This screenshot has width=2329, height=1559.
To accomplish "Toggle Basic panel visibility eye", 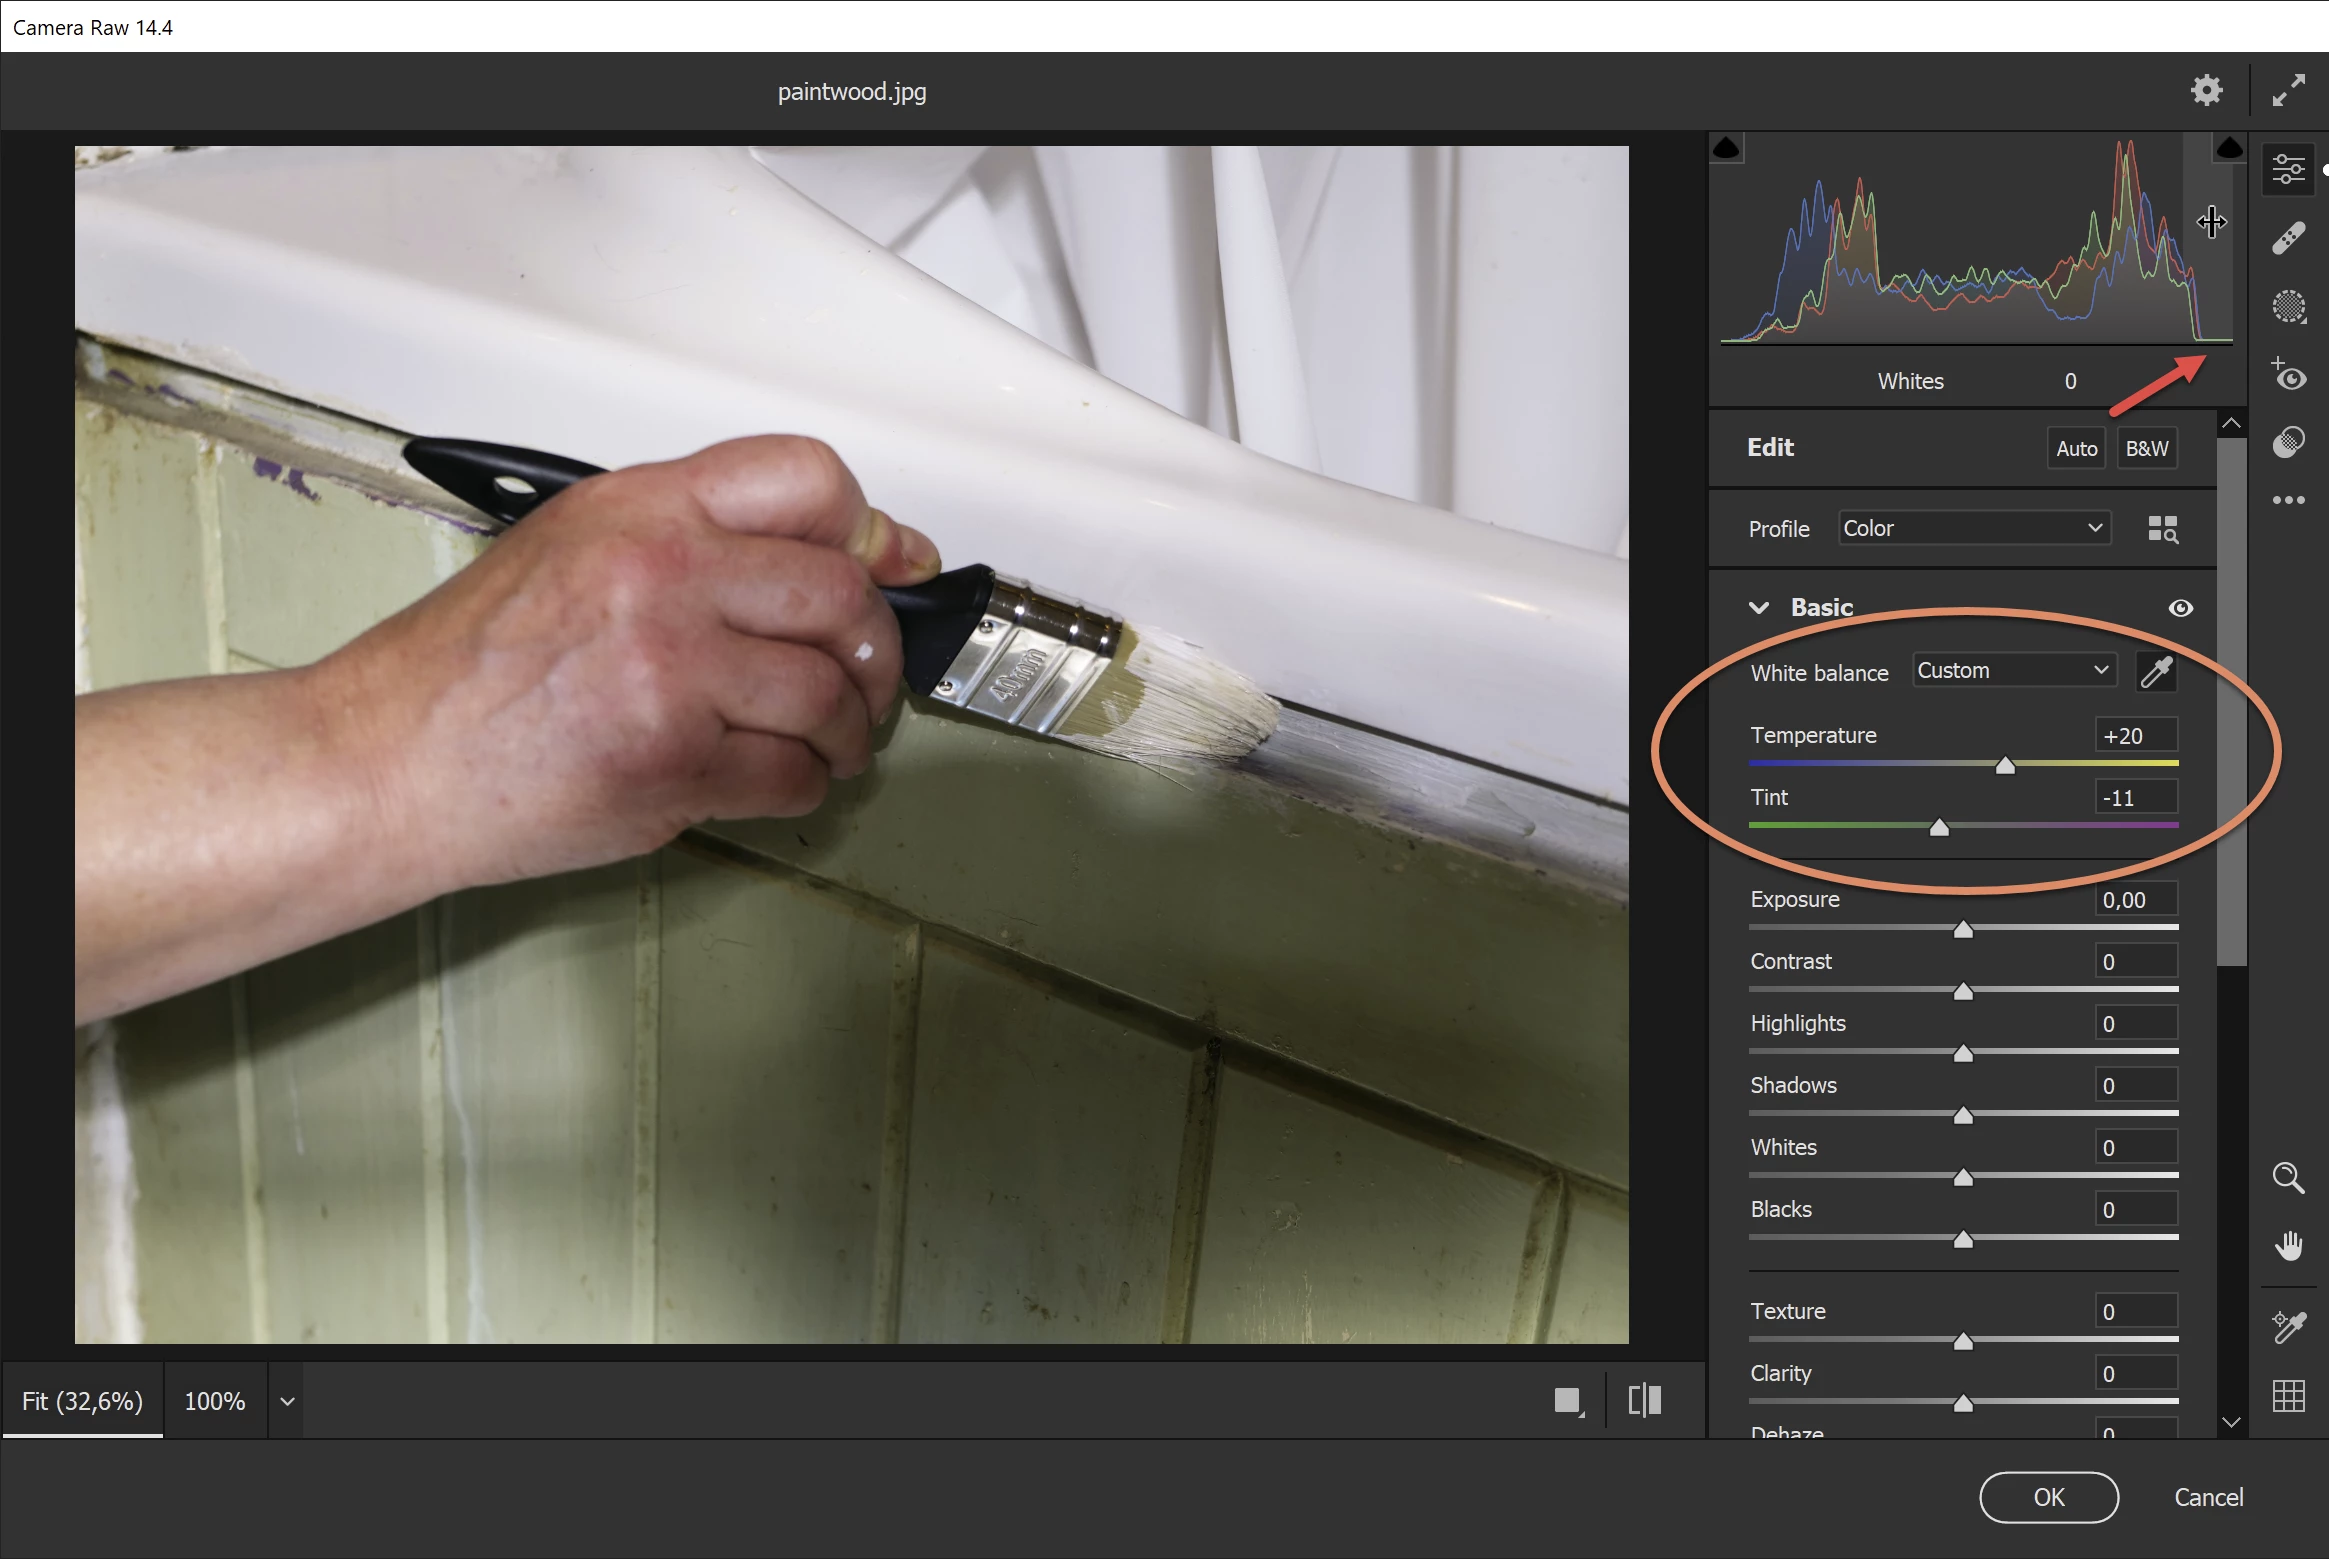I will point(2180,608).
